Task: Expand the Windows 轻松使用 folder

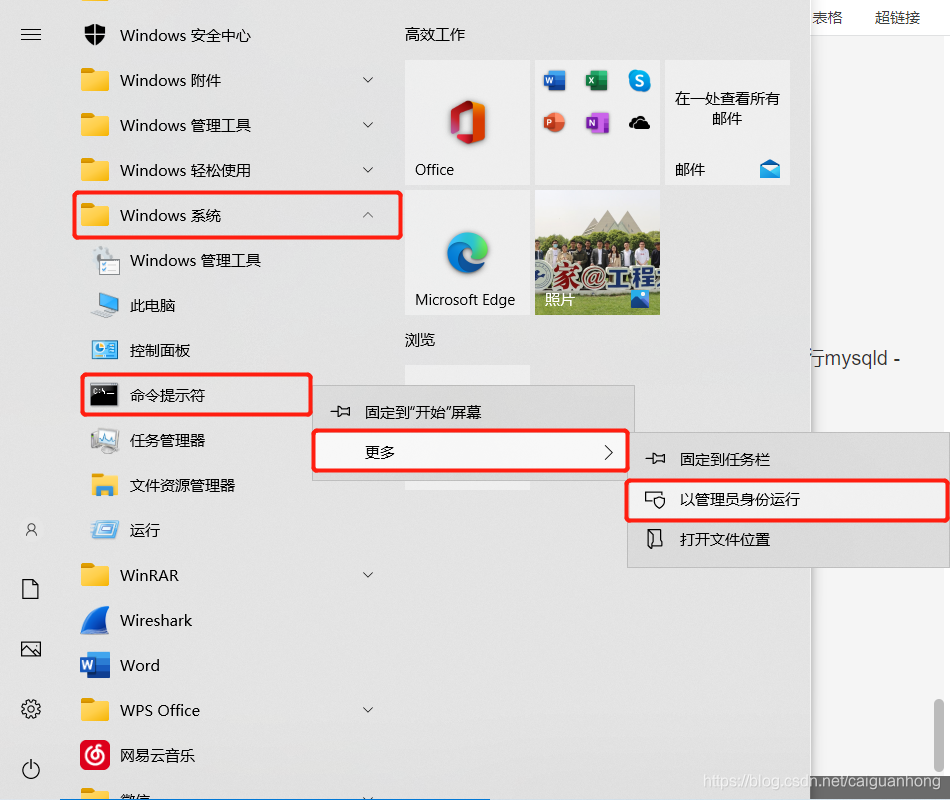Action: point(368,170)
